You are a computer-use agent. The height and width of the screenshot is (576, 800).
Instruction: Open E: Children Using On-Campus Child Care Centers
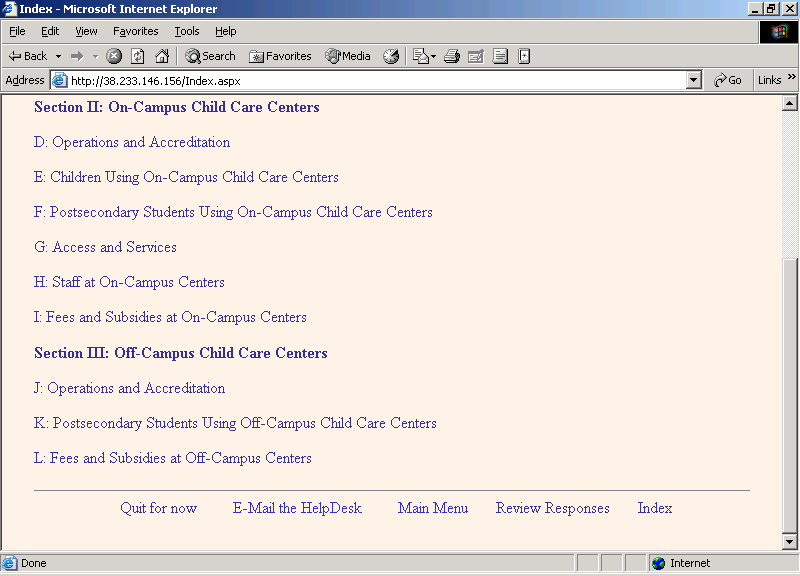(x=186, y=178)
